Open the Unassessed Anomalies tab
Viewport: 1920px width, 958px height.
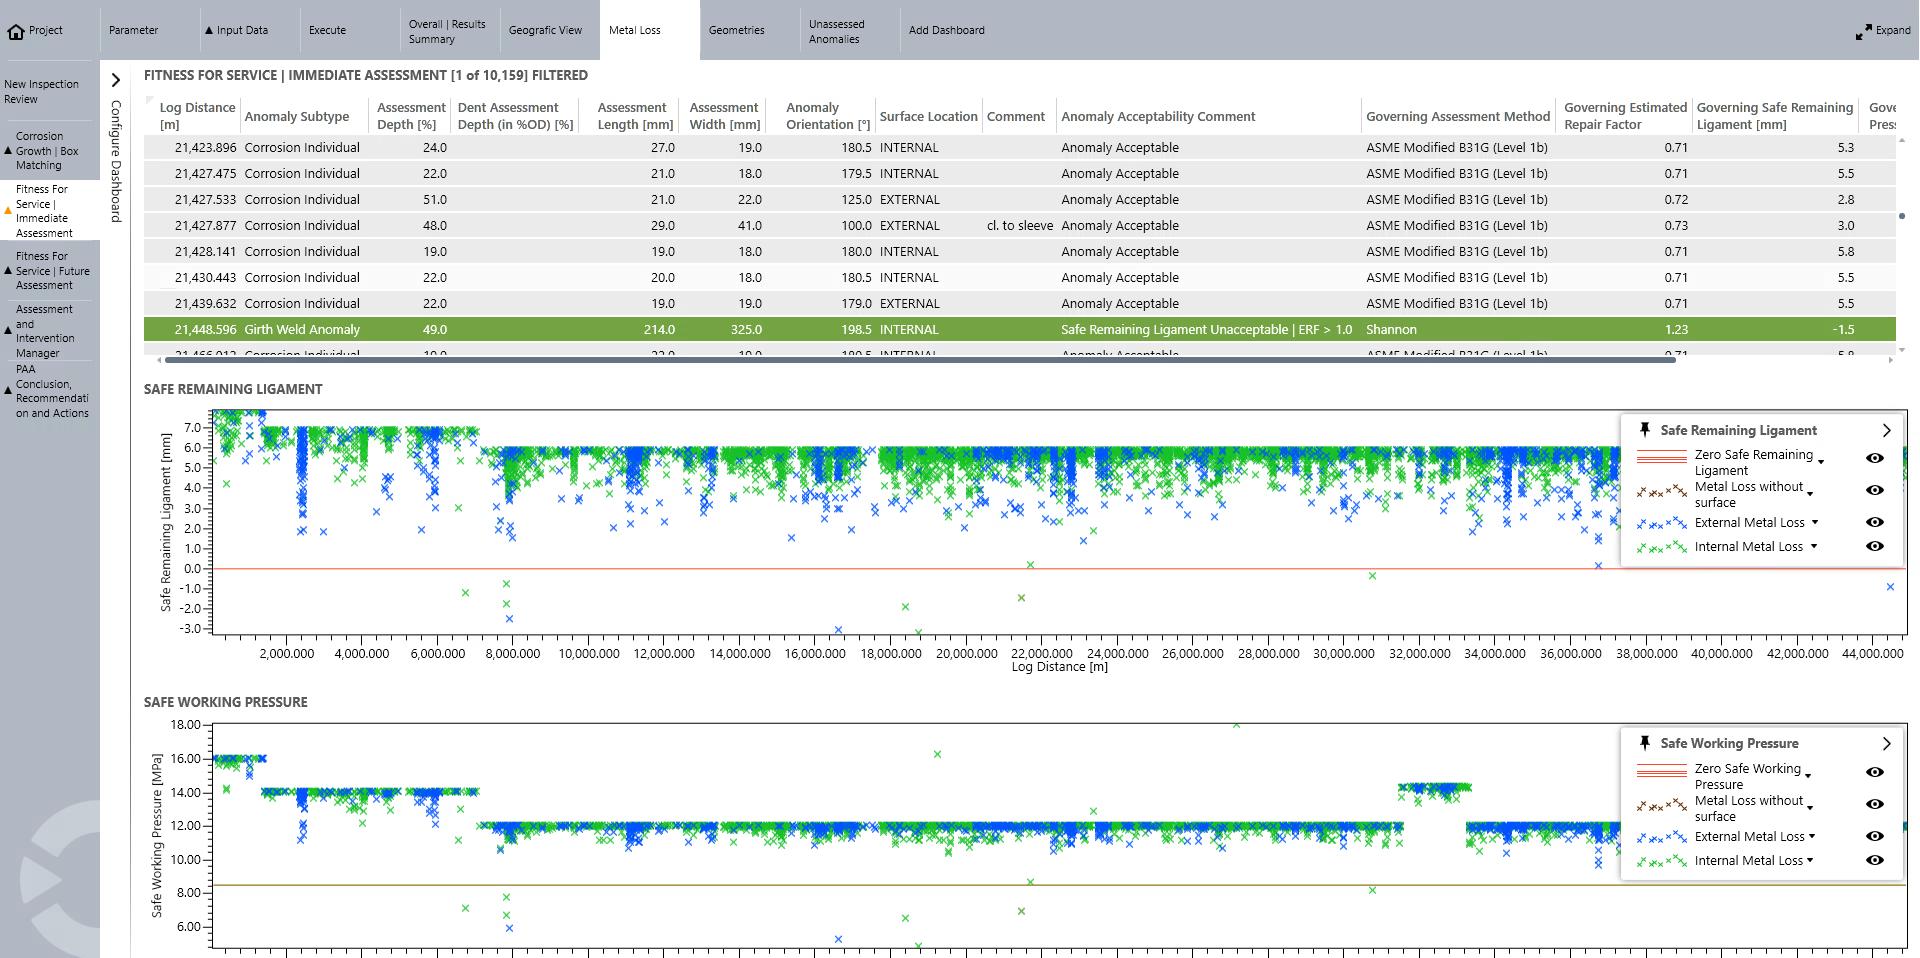pos(836,31)
